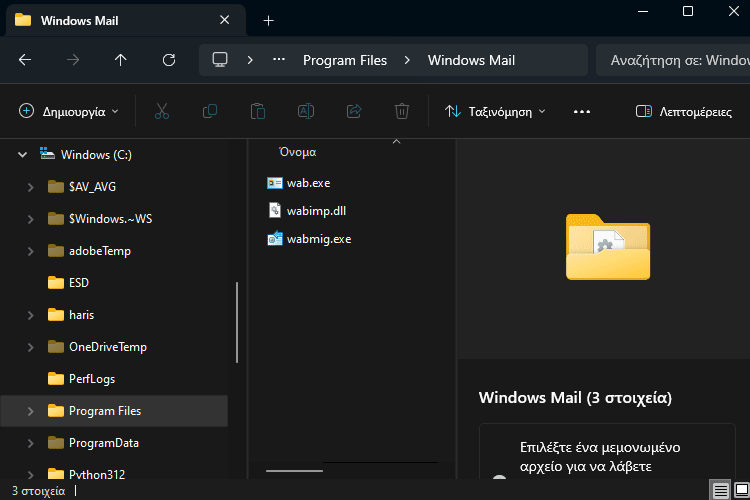Open a new File Explorer tab

pyautogui.click(x=268, y=21)
